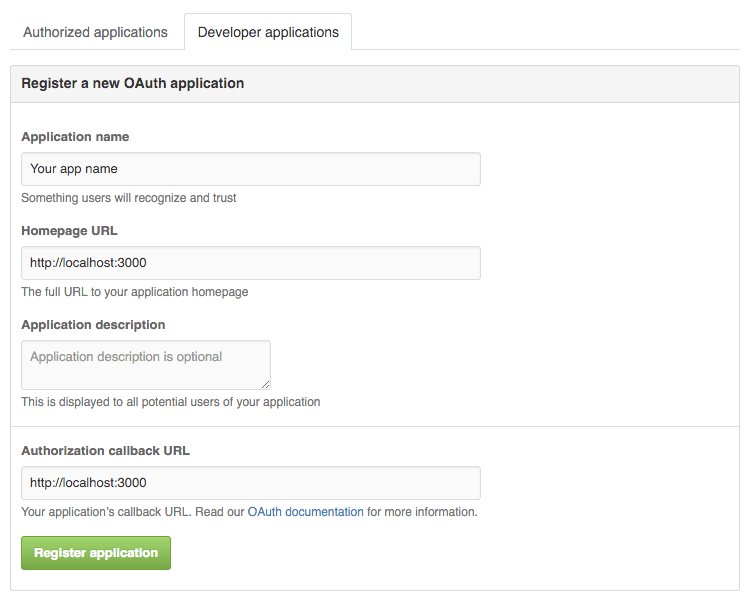Click 'This is displayed to all potential users' hint

[x=171, y=402]
